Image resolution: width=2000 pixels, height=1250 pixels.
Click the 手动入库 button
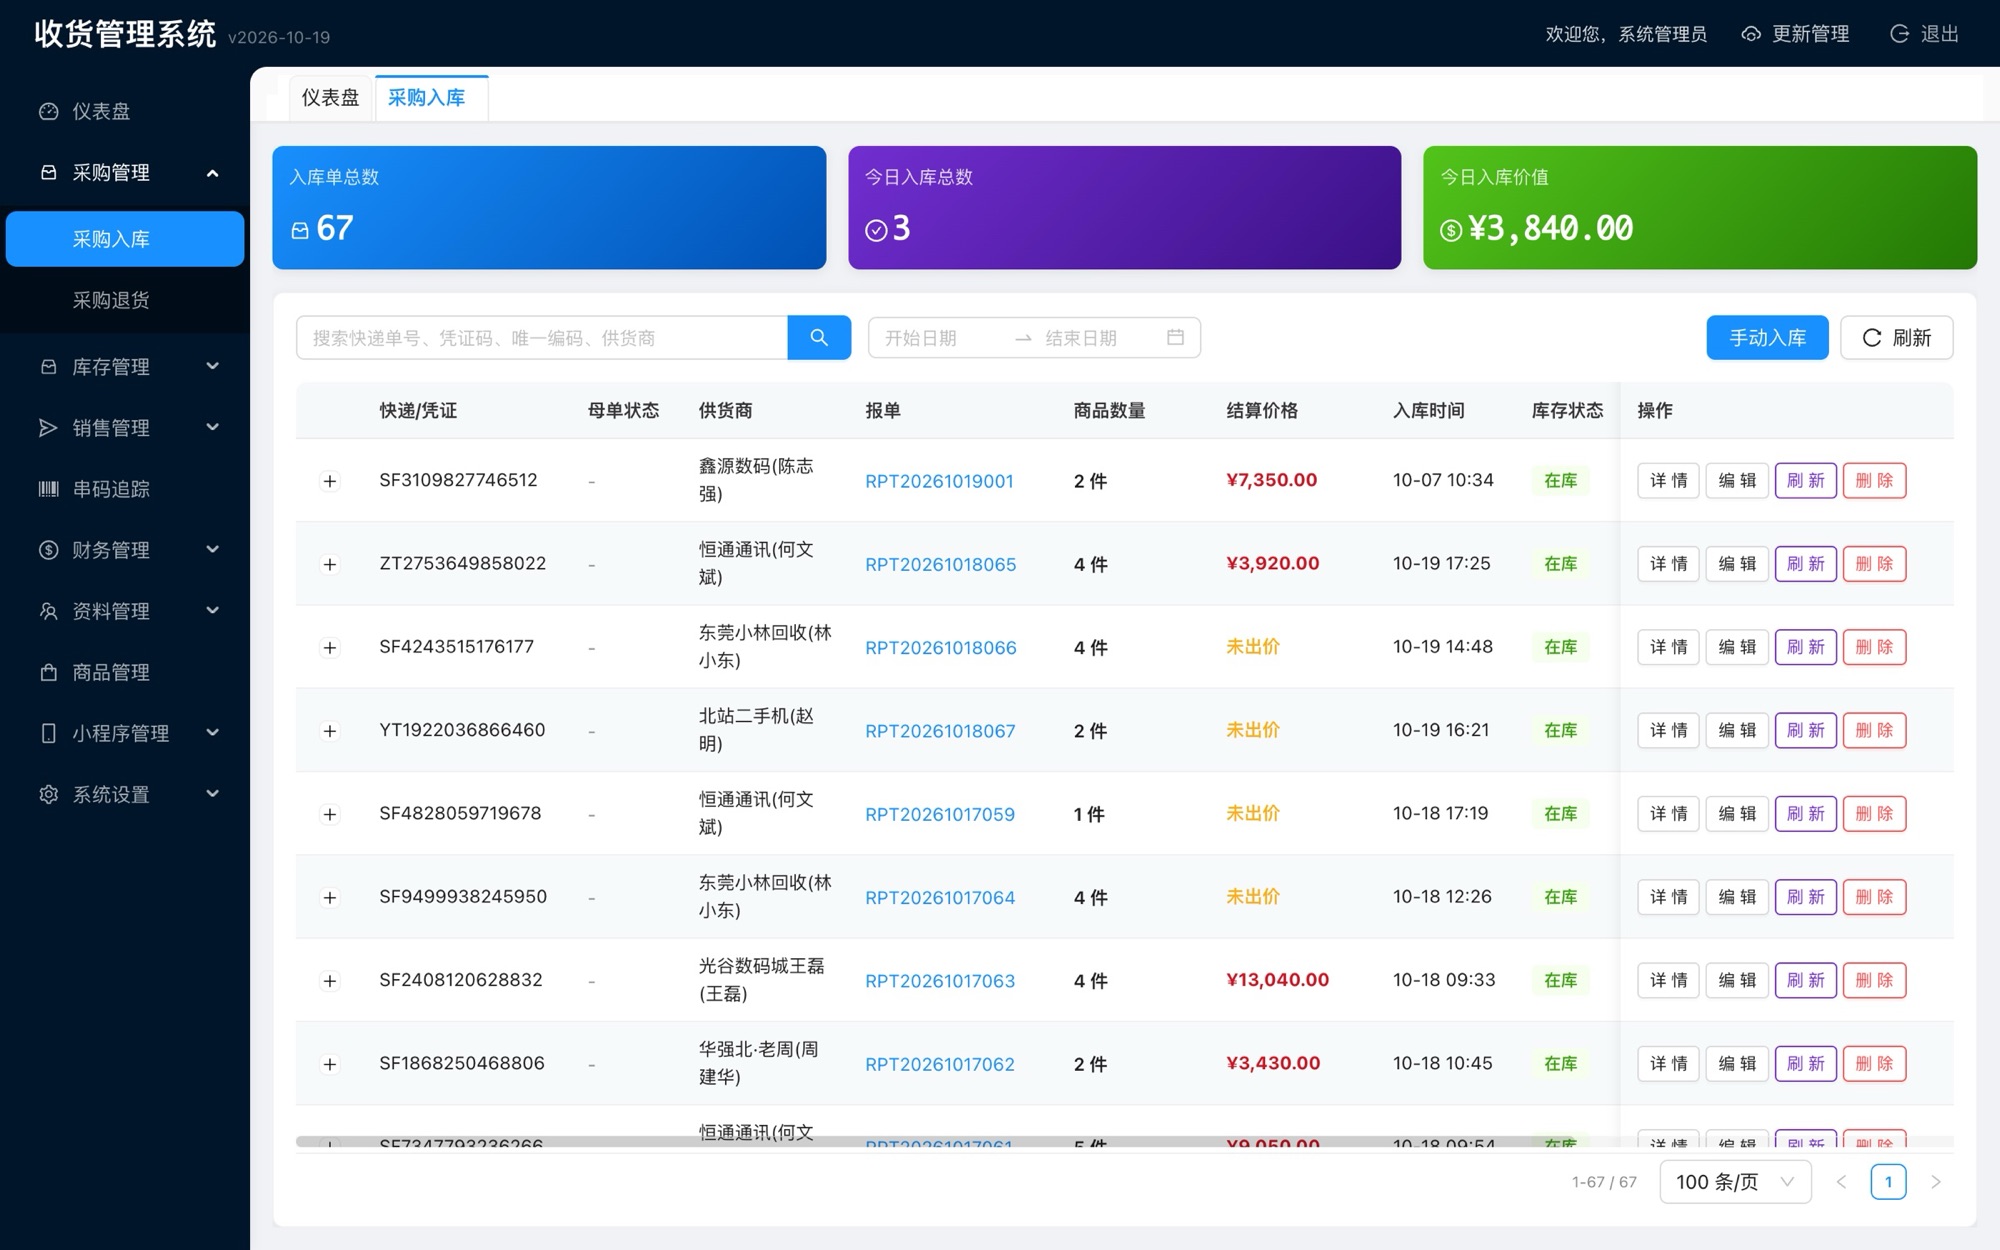[x=1767, y=338]
